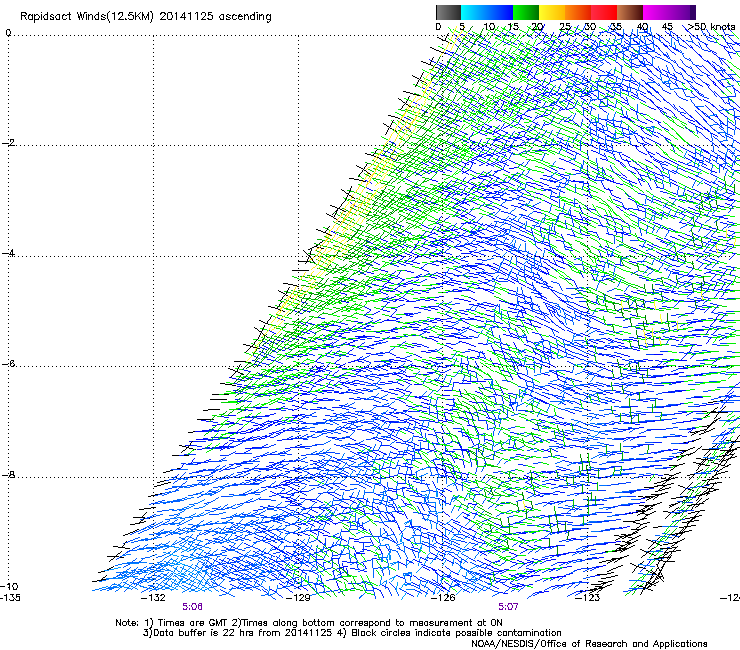740x650 pixels.
Task: Choose the magenta 40-45 knots legend color
Action: [656, 12]
